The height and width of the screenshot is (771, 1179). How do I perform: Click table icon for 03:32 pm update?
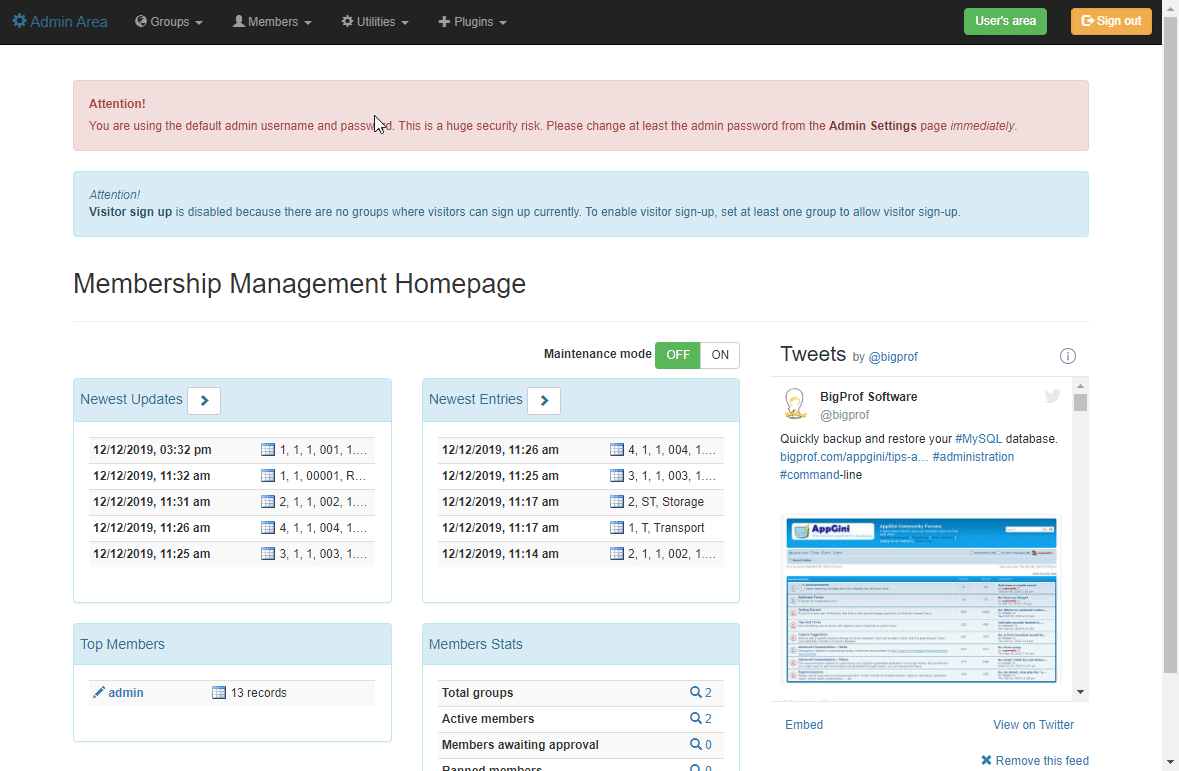[x=268, y=450]
